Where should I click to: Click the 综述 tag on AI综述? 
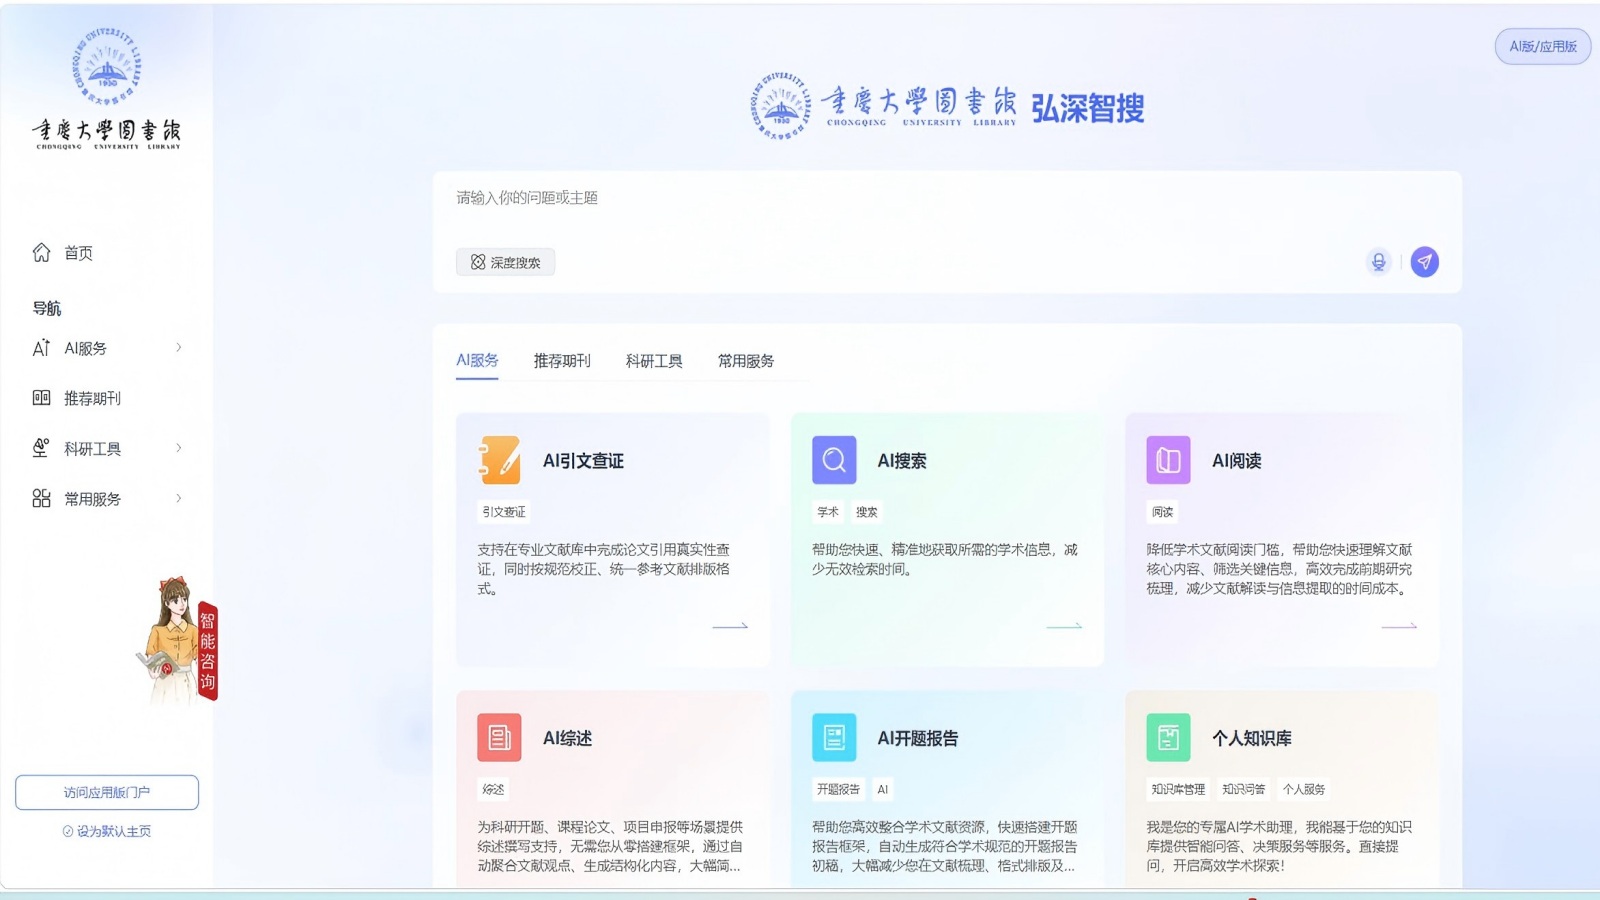coord(494,789)
